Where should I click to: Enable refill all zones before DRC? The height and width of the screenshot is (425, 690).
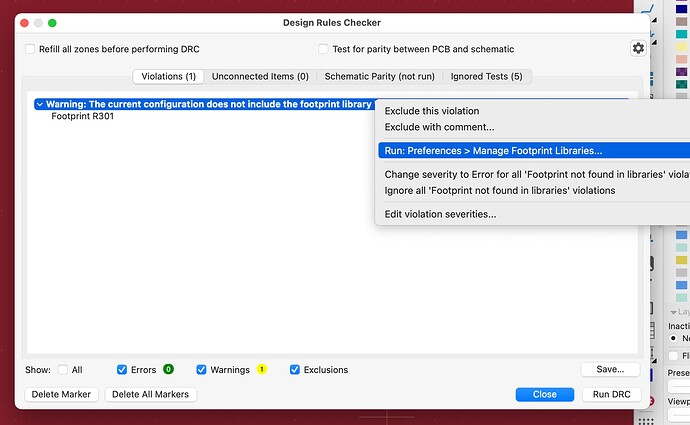point(30,48)
